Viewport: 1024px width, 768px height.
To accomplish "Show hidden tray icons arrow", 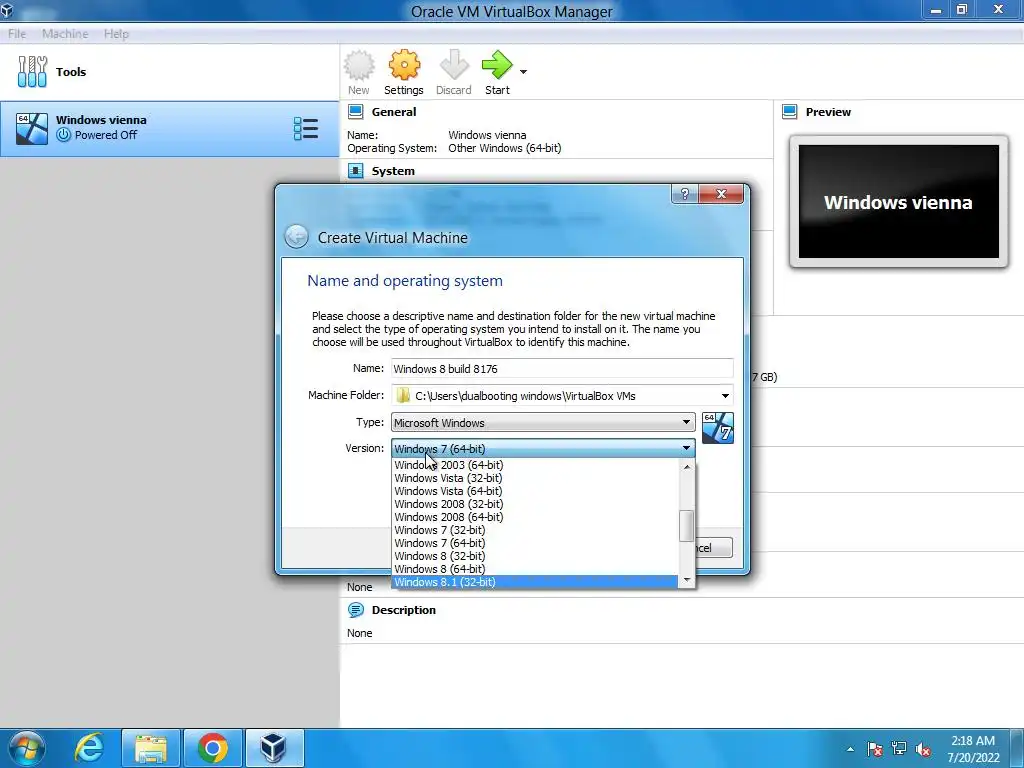I will click(850, 749).
